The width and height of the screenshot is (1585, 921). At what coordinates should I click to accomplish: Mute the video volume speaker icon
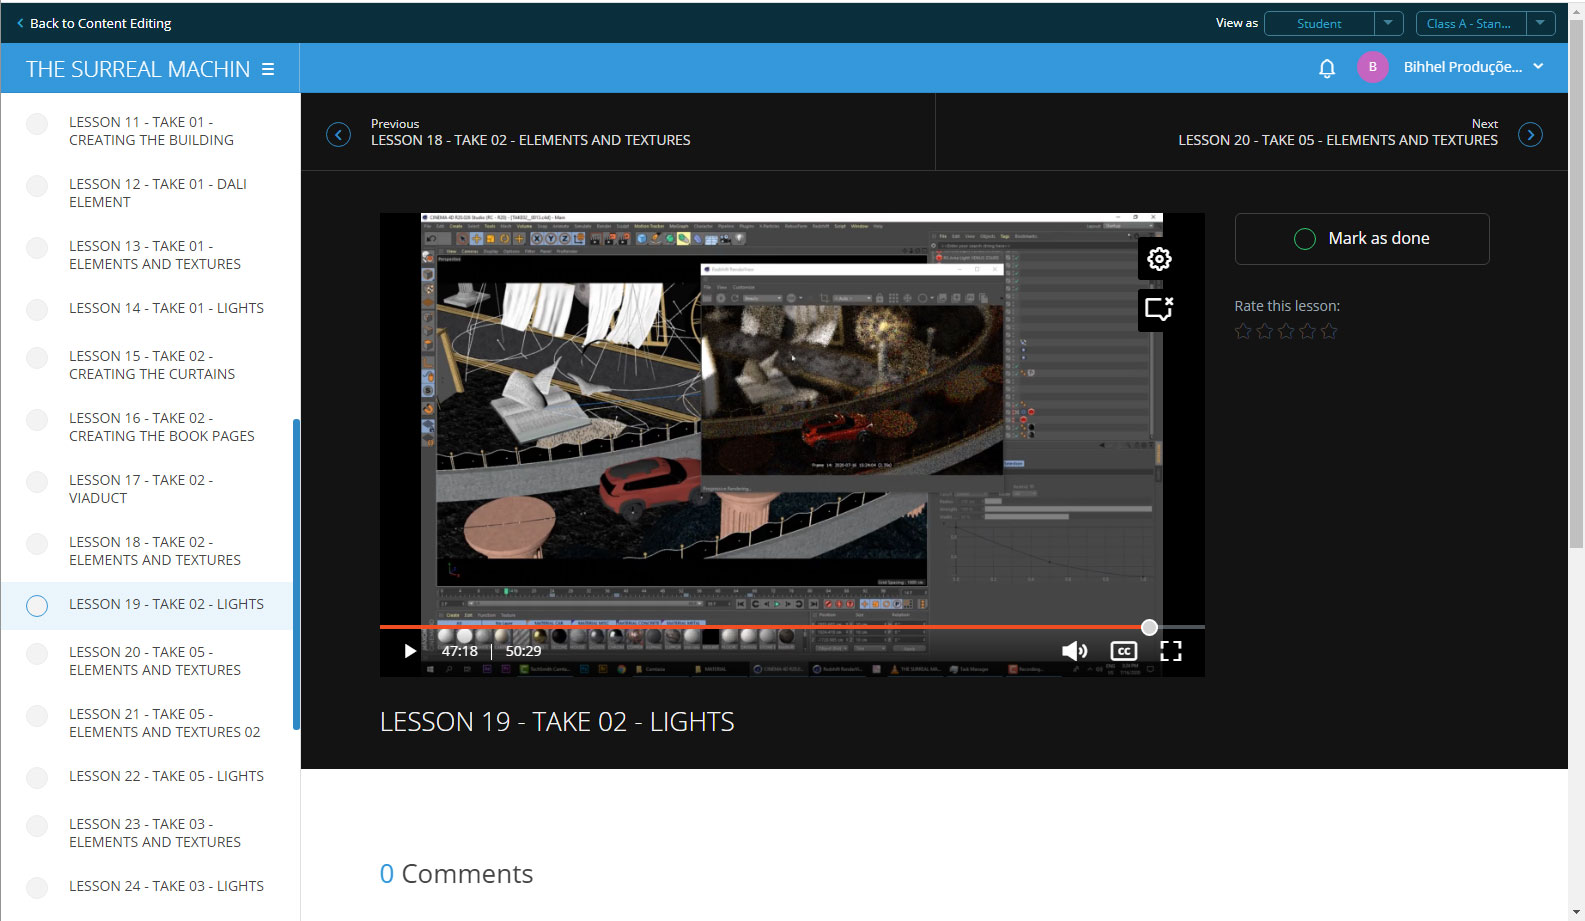1074,651
